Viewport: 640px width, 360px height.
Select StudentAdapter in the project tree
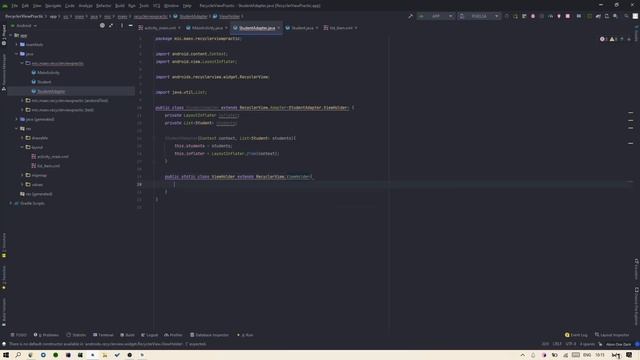tap(51, 91)
